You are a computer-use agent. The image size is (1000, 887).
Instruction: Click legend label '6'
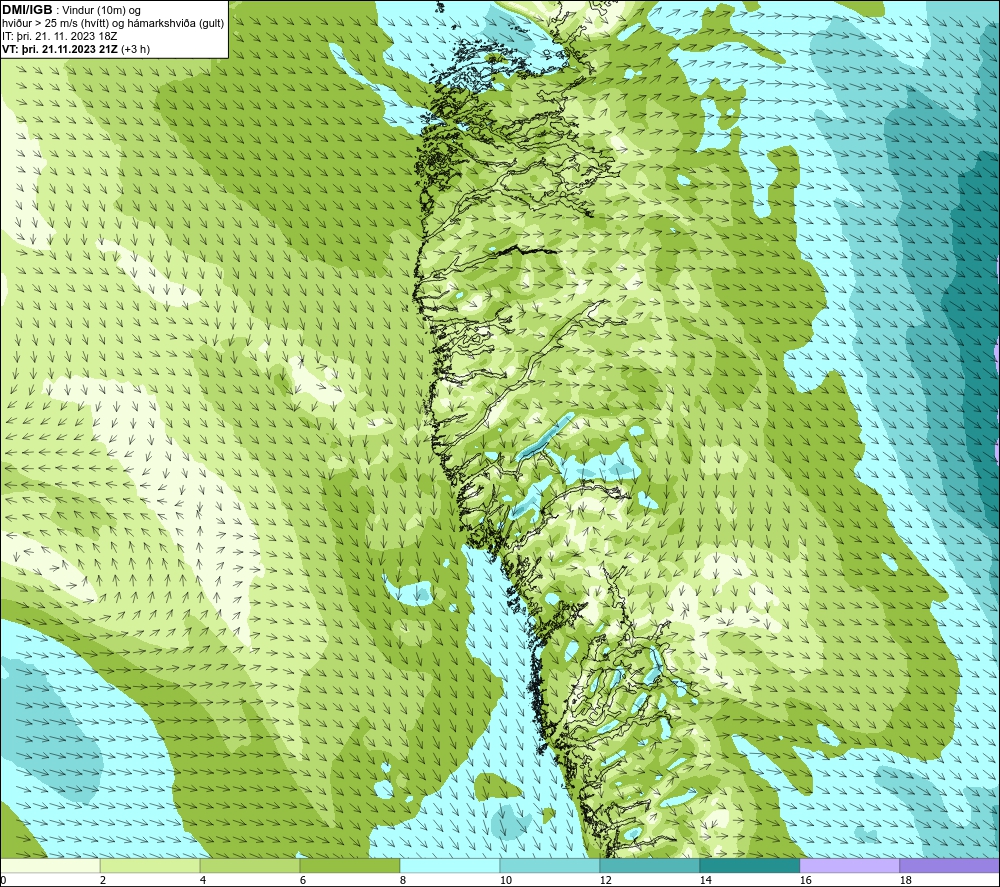pos(303,881)
